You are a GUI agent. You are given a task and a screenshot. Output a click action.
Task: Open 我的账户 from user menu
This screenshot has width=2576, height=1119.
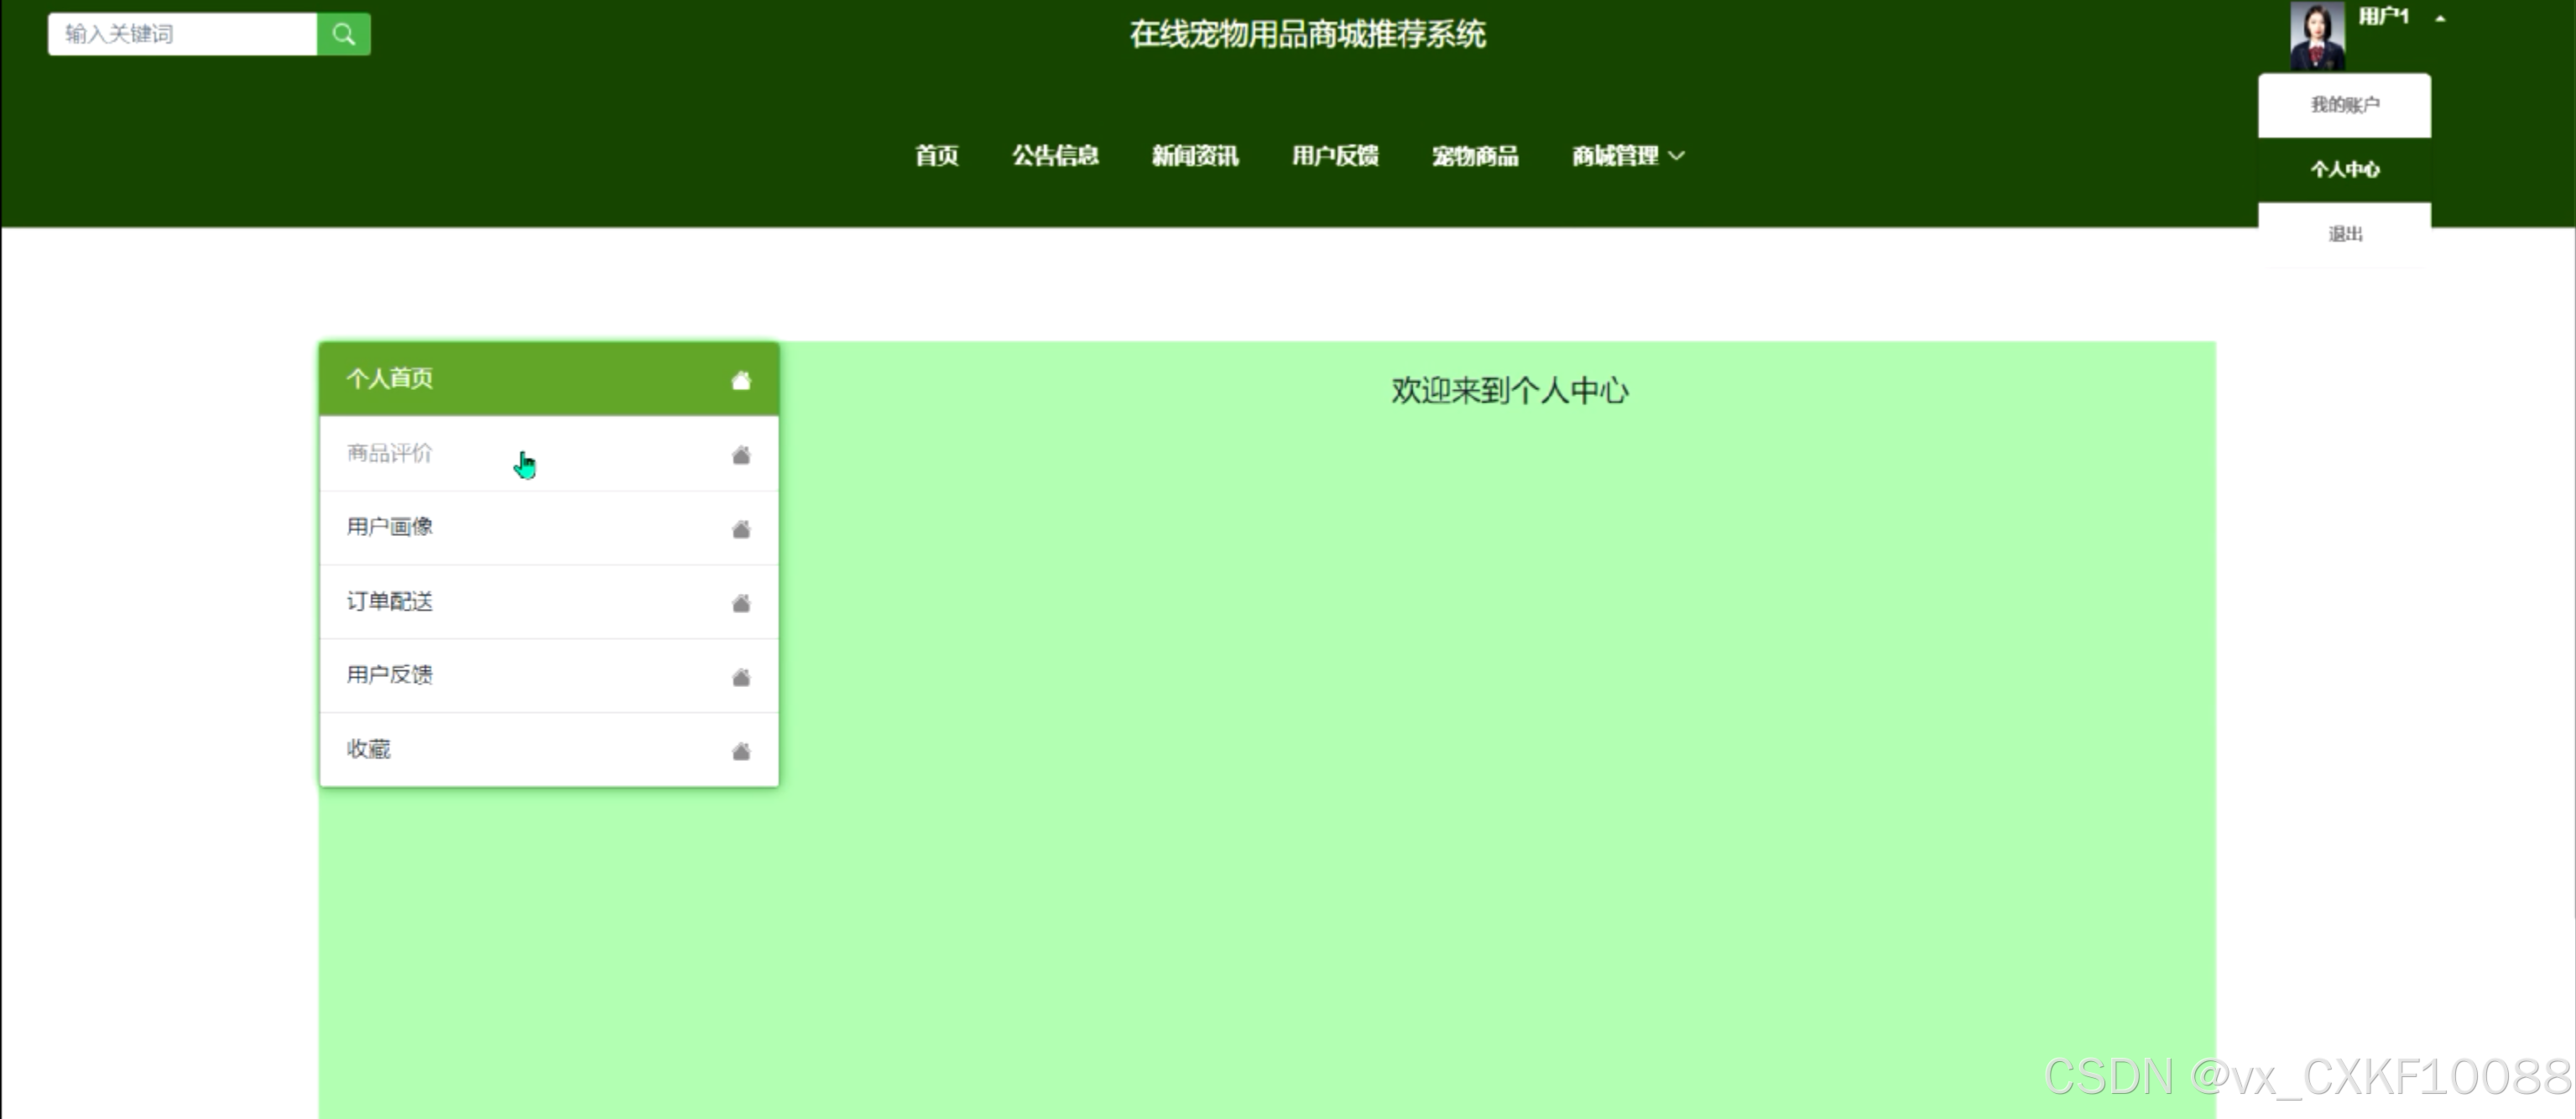pos(2344,104)
